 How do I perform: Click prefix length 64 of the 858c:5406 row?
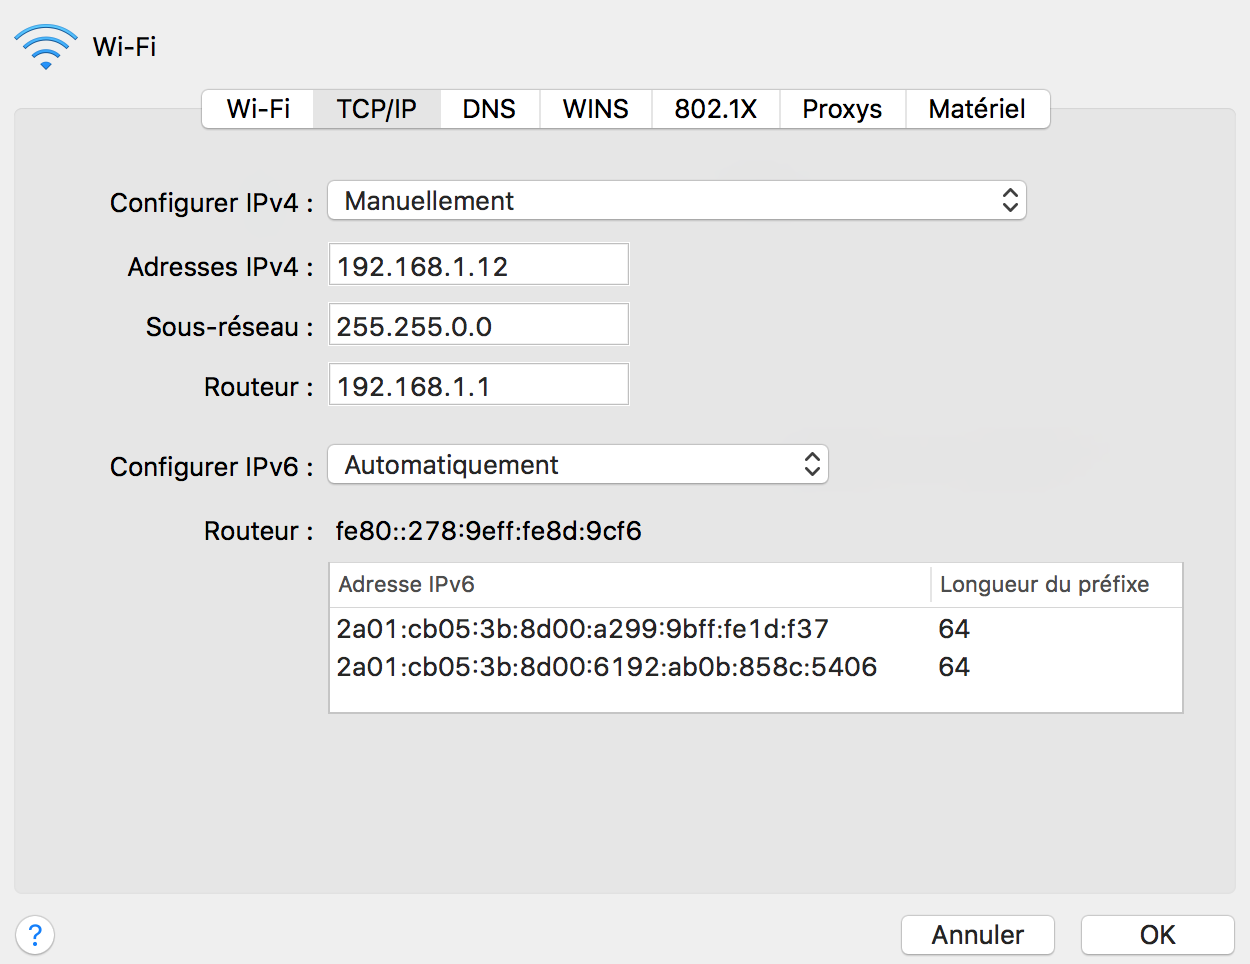[x=954, y=667]
